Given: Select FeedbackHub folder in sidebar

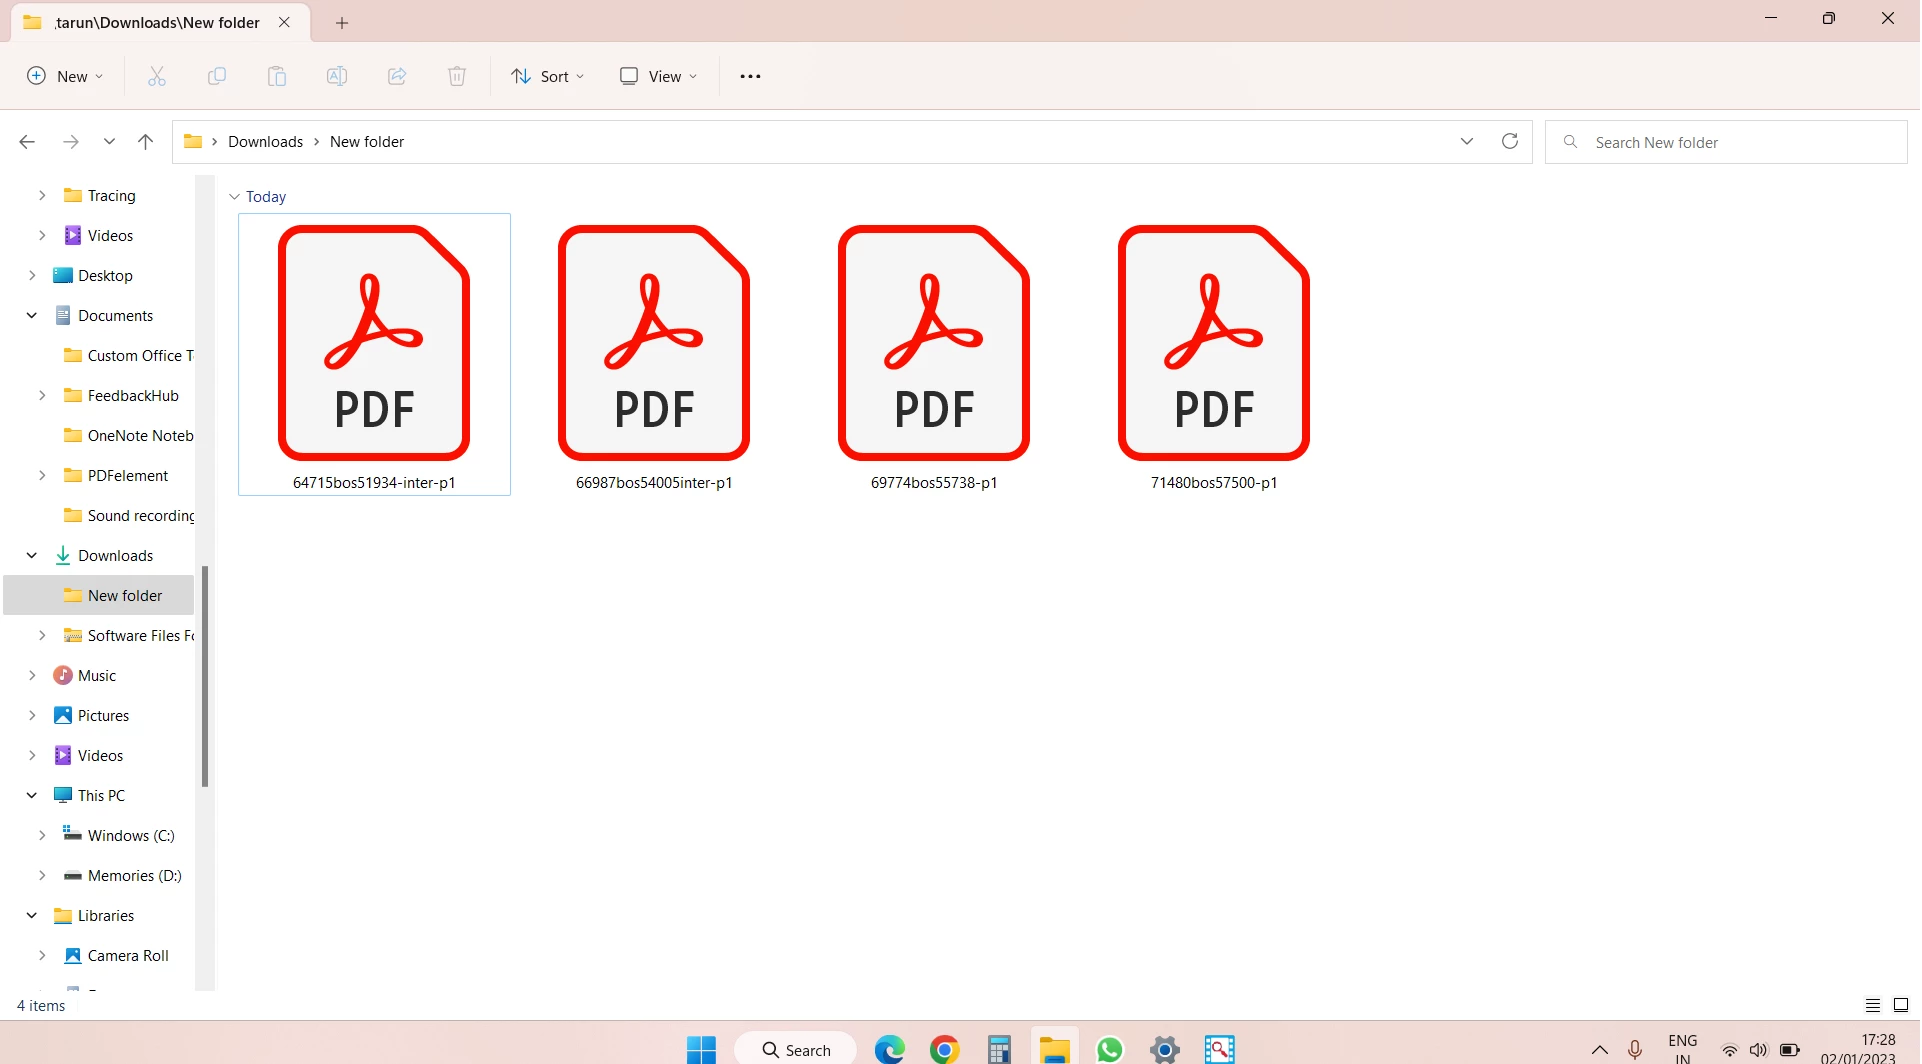Looking at the screenshot, I should click(x=133, y=395).
